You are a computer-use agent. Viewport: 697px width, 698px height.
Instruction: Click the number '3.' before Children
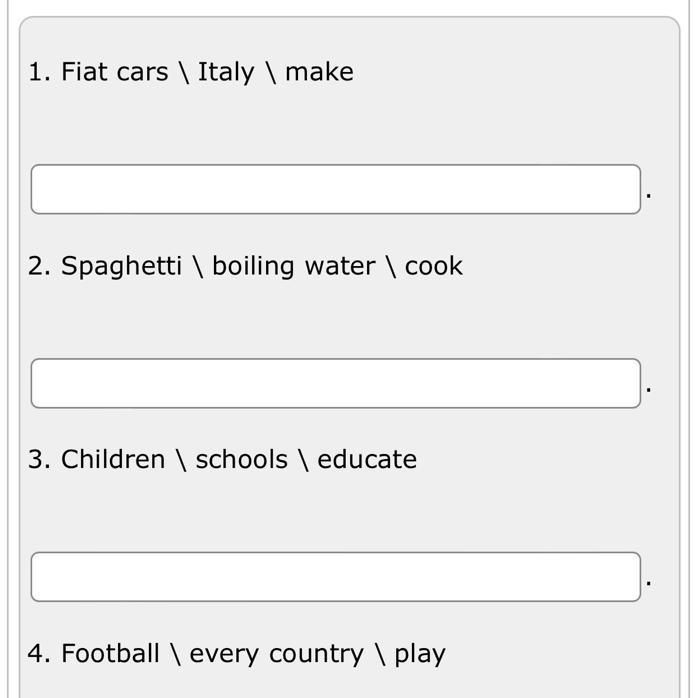(39, 460)
